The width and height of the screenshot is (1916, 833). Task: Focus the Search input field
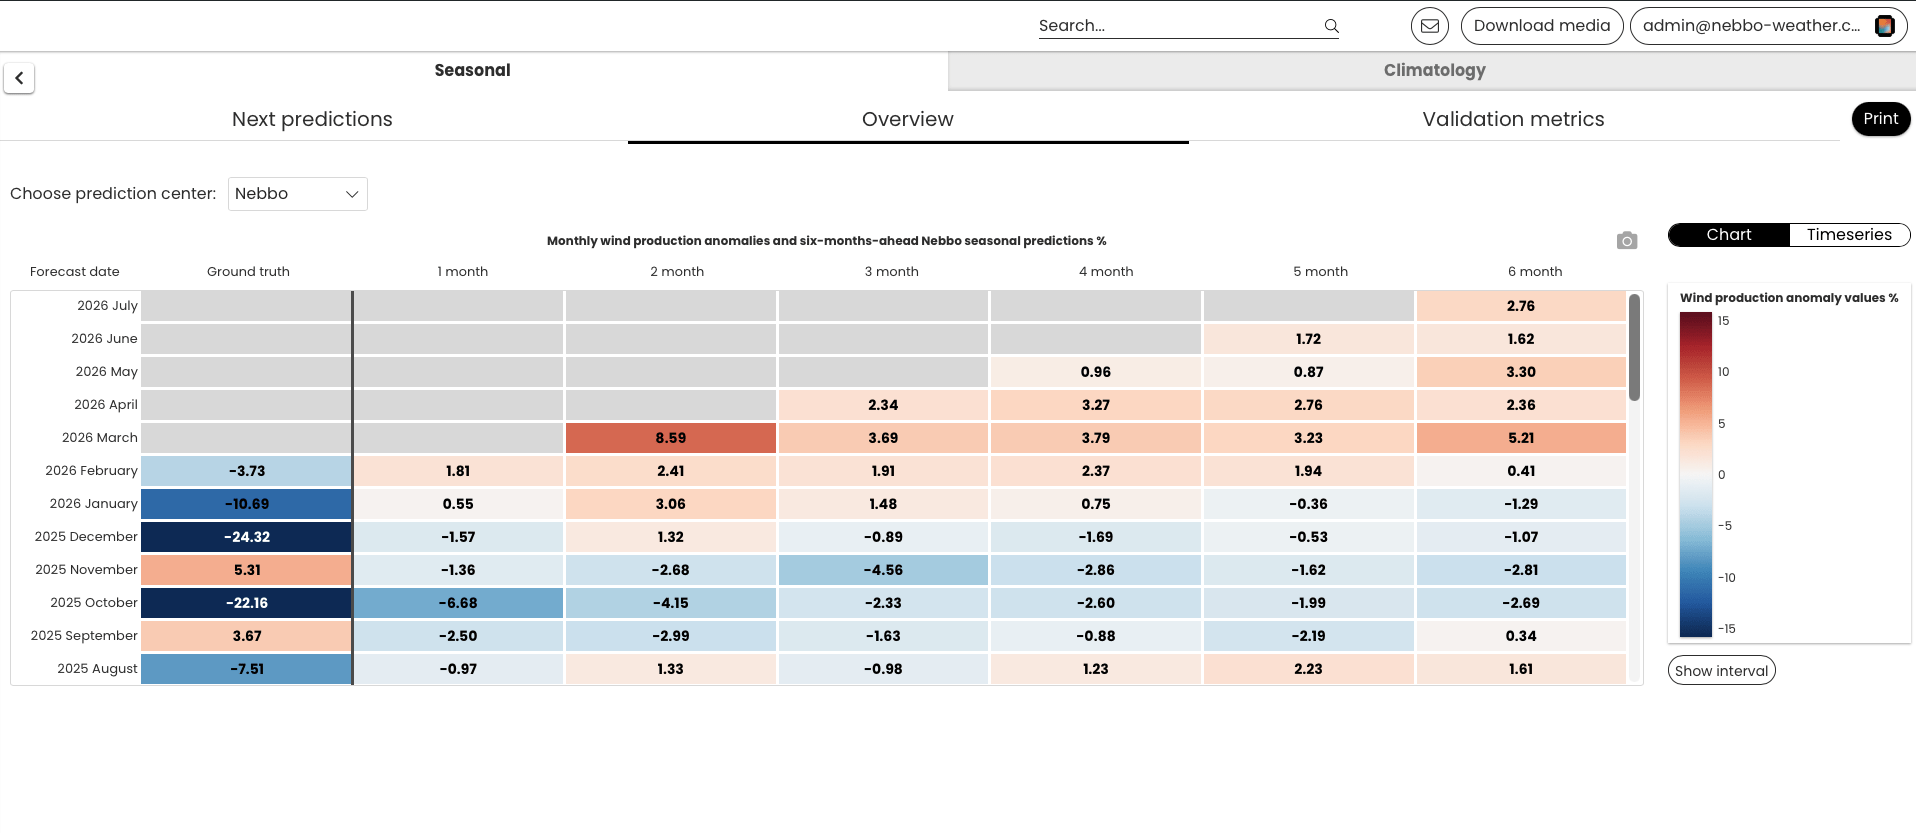point(1178,26)
